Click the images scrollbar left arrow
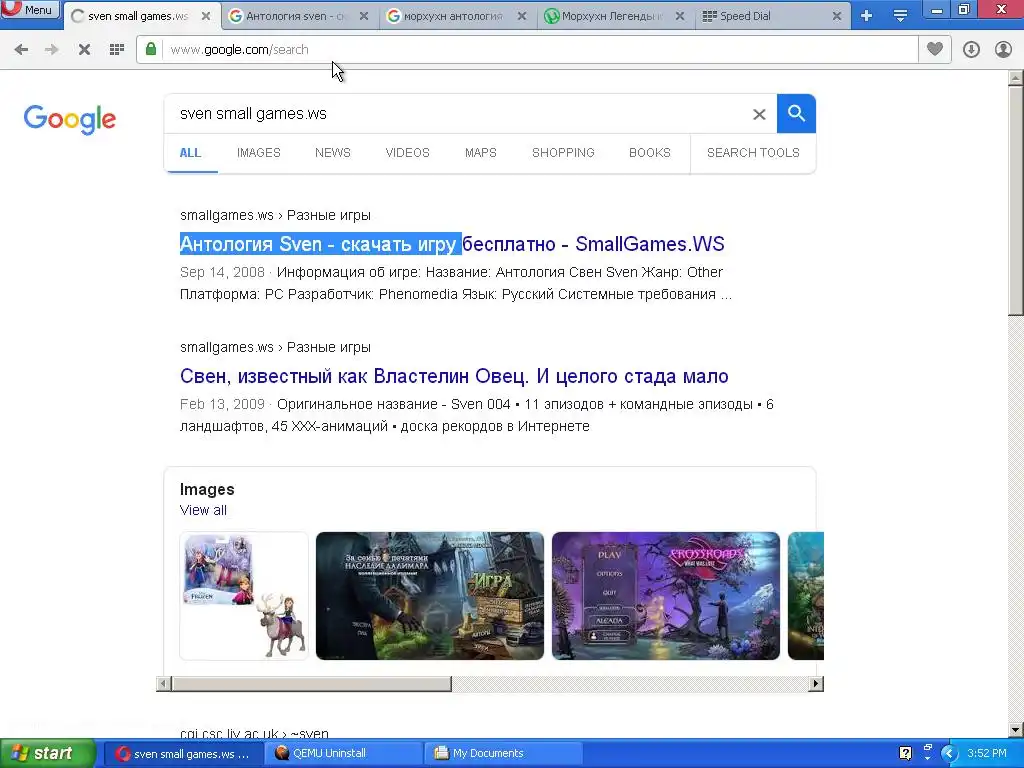The image size is (1024, 768). 164,684
